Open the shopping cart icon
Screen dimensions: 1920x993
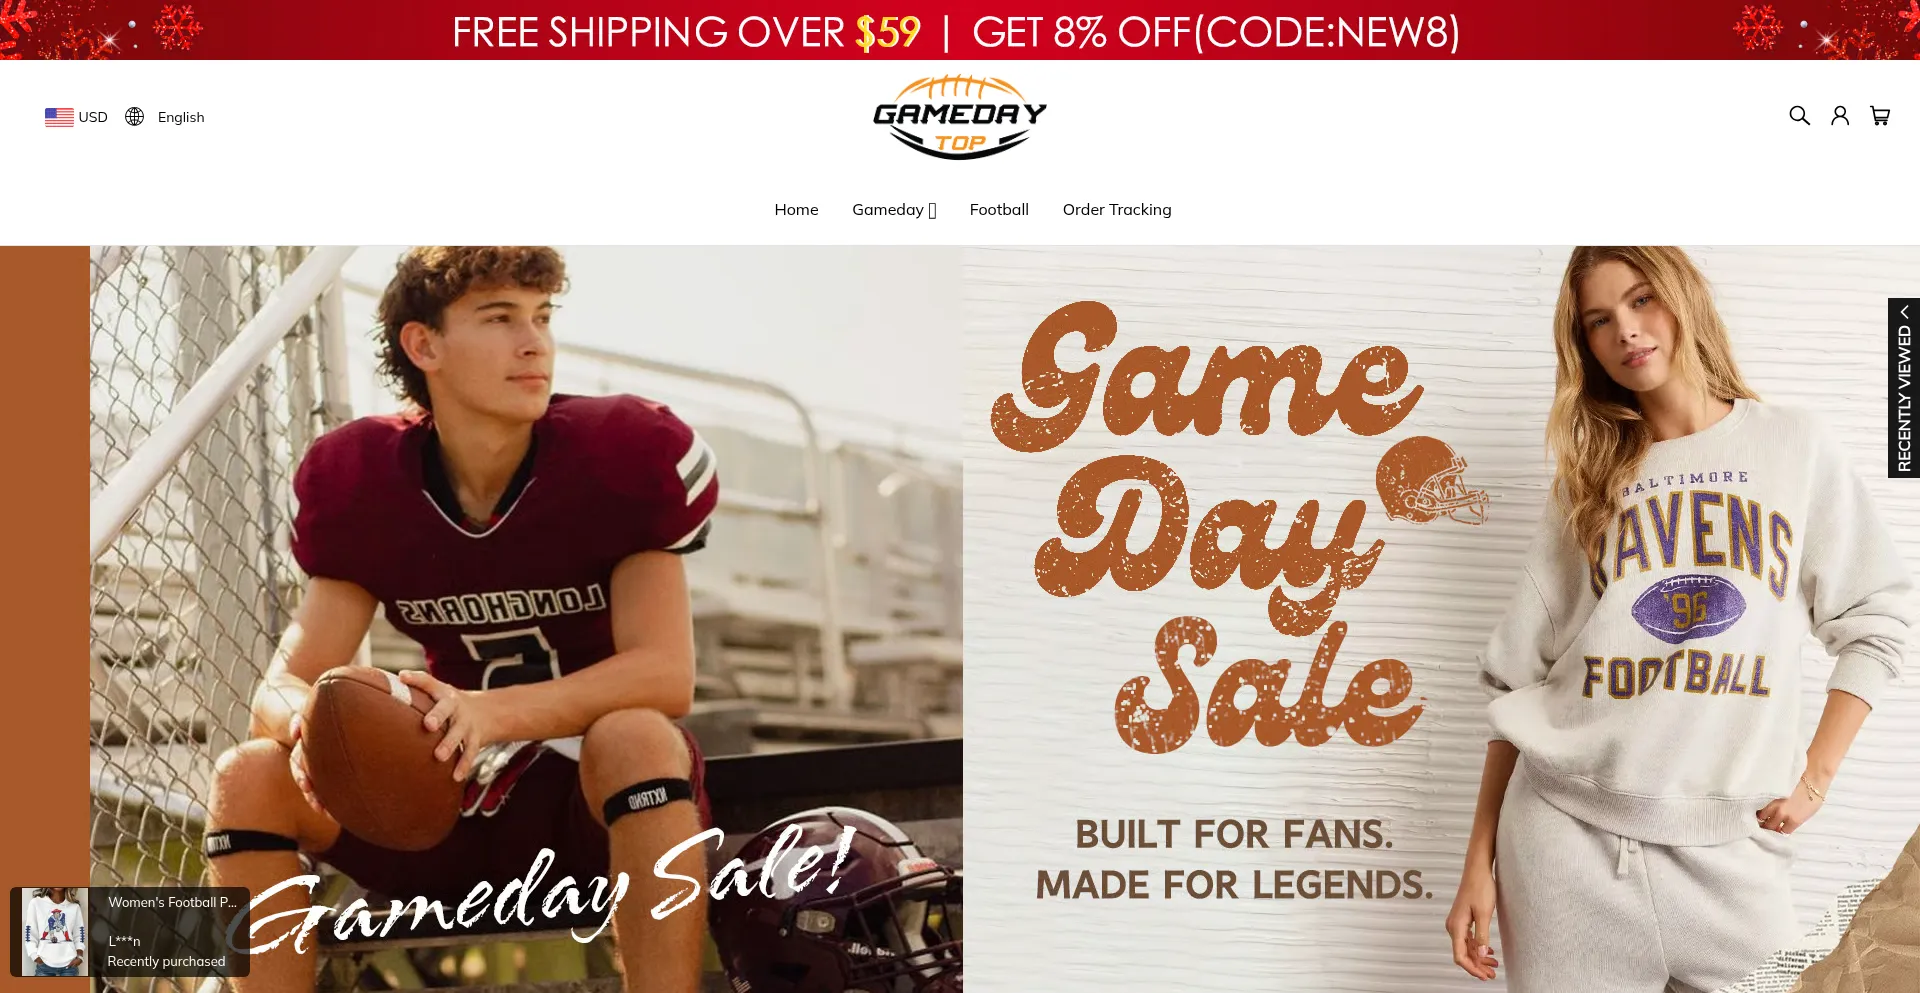click(1880, 116)
